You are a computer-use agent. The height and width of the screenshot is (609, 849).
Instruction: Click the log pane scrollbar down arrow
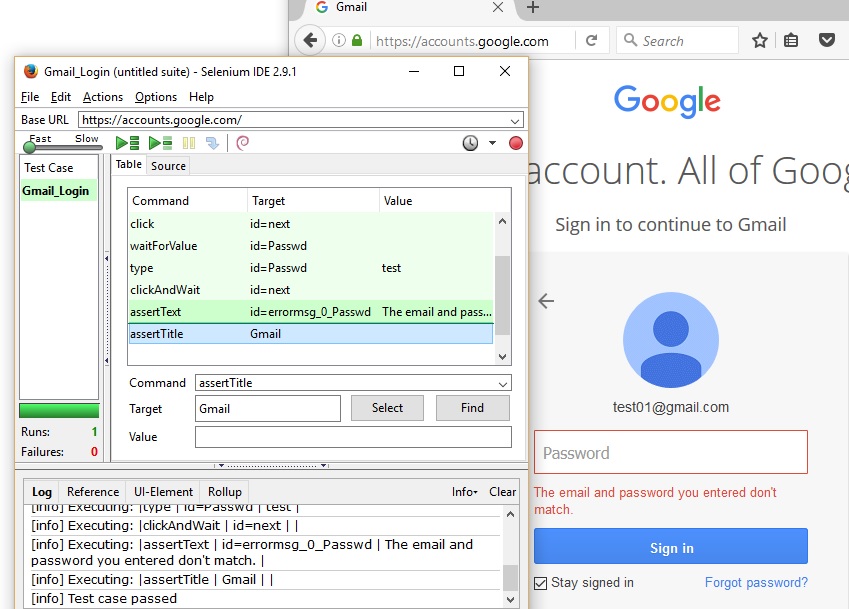click(x=510, y=599)
